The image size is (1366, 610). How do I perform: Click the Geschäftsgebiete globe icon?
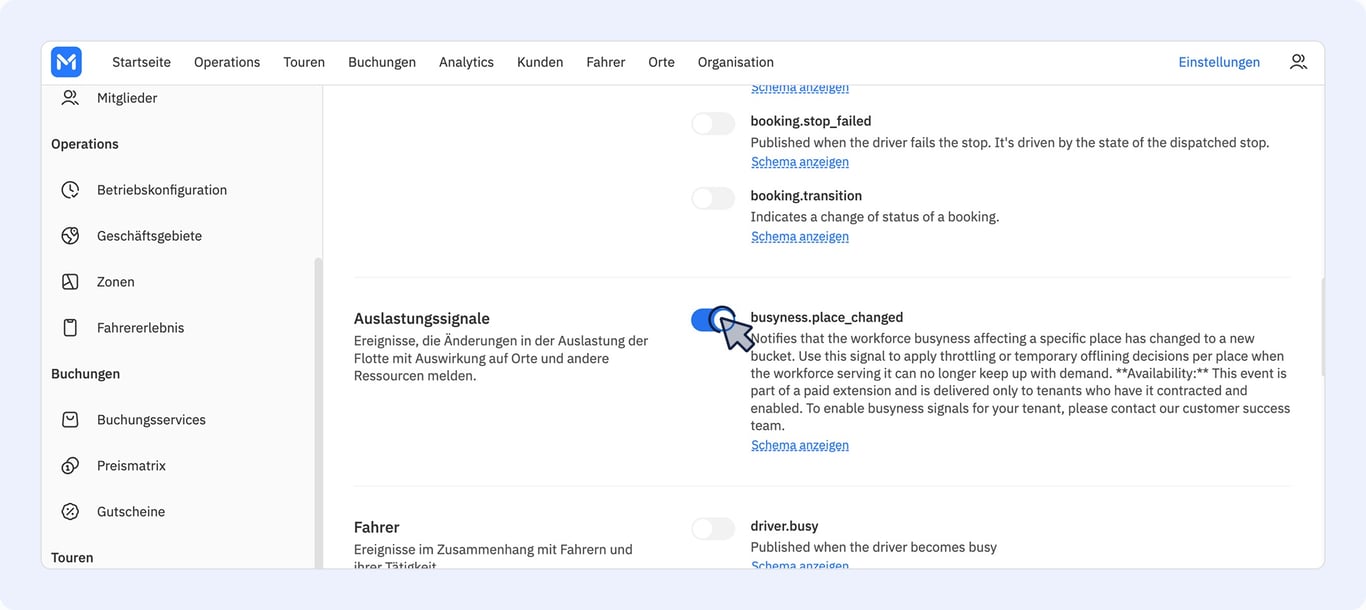70,236
